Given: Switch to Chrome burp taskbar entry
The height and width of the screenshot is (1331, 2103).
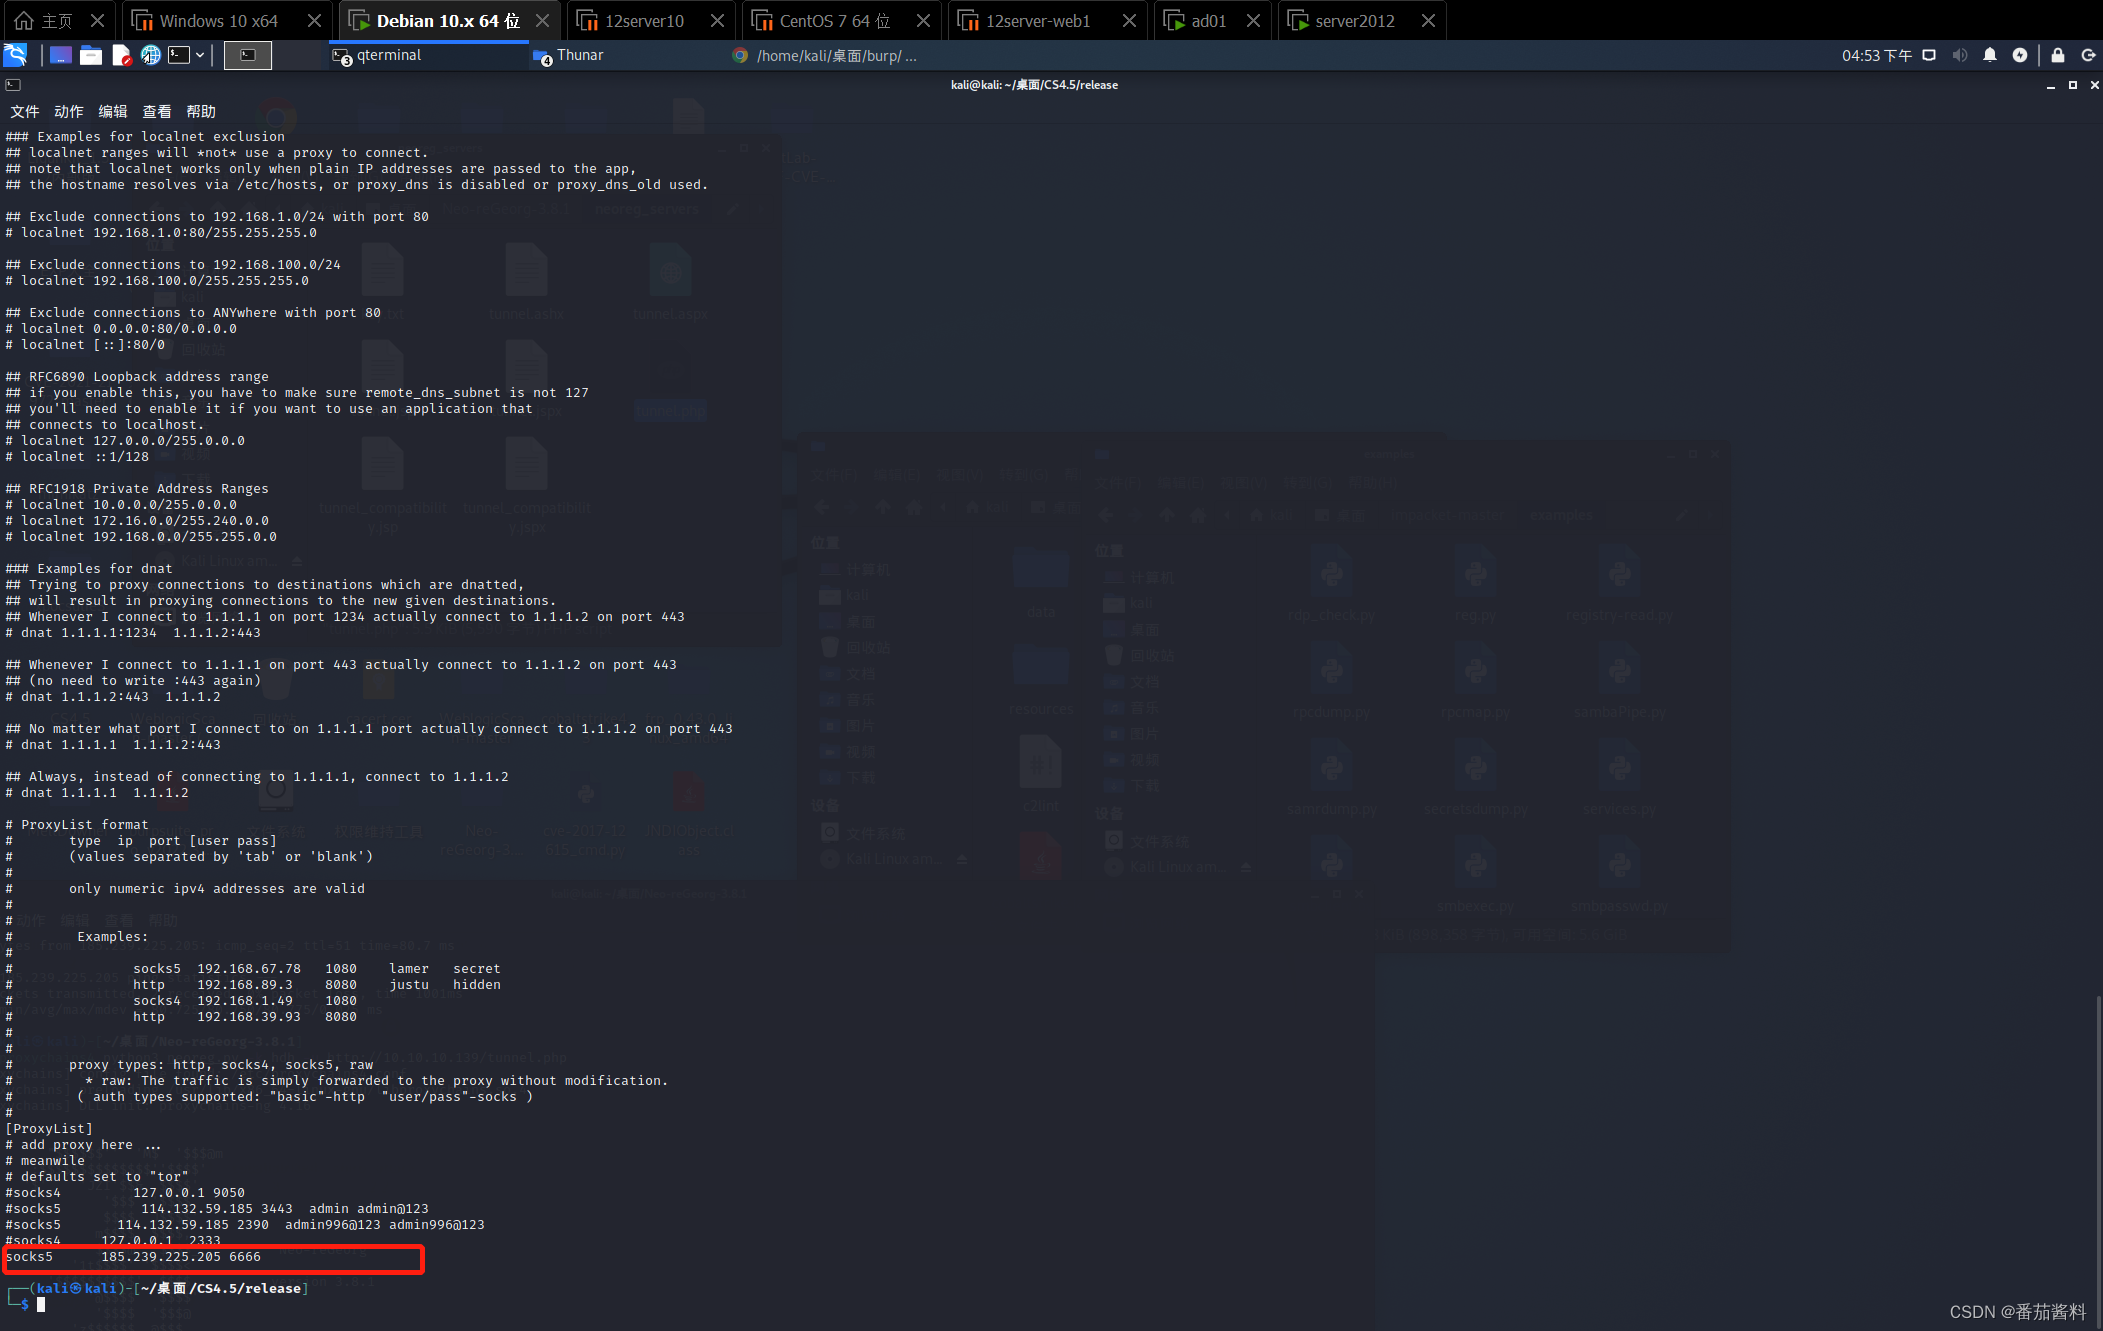Looking at the screenshot, I should 826,55.
